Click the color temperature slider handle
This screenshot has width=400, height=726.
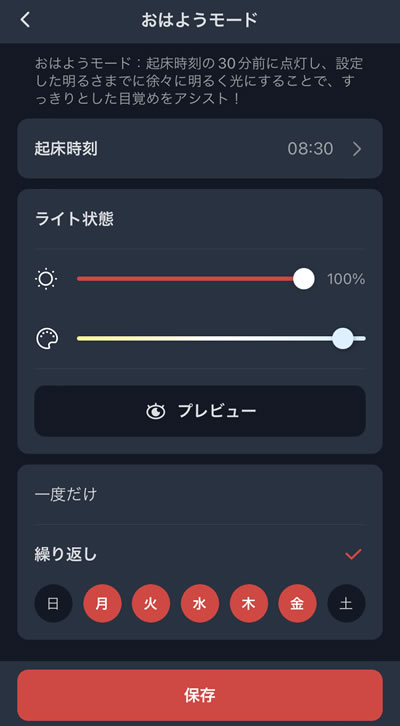coord(343,338)
